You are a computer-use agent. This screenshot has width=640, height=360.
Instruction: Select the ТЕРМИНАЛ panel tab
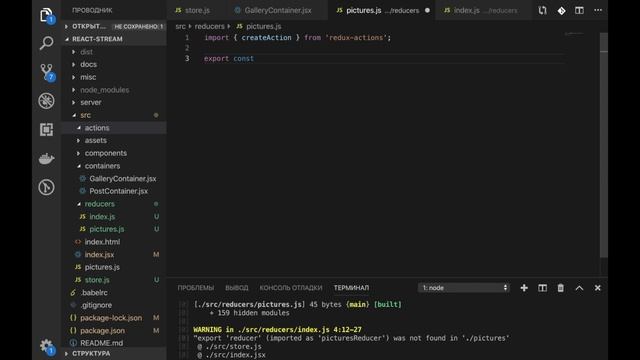point(351,288)
